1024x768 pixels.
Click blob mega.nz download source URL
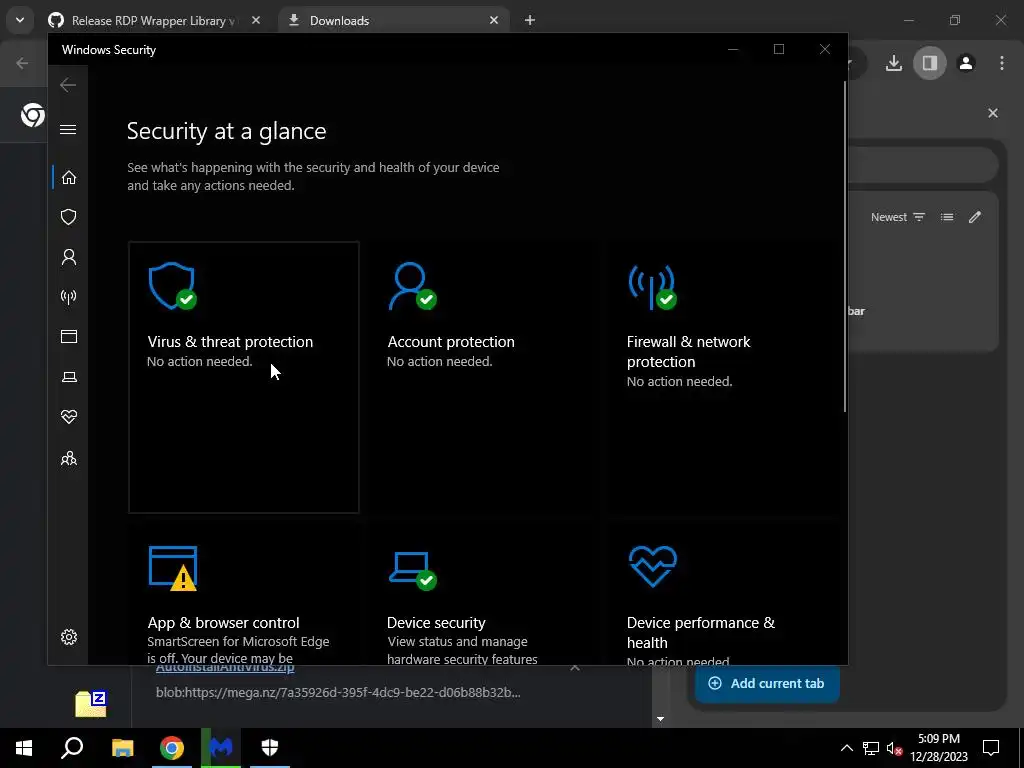(338, 692)
